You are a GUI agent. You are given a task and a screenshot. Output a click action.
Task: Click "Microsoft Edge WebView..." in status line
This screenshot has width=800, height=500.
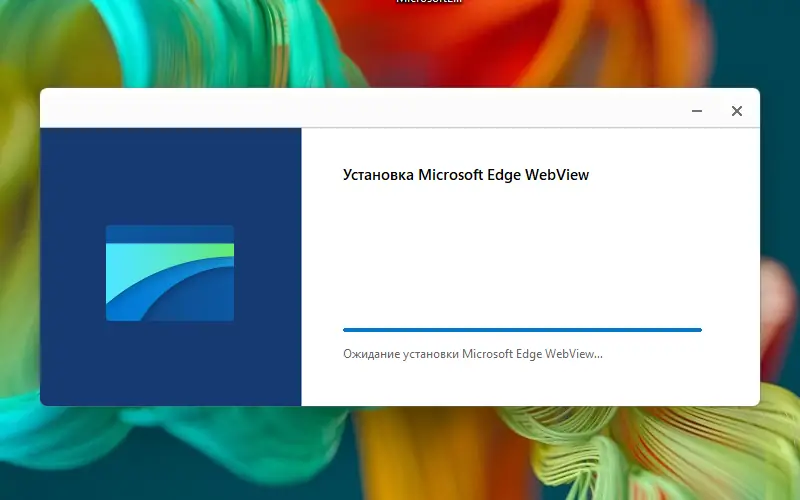(532, 354)
